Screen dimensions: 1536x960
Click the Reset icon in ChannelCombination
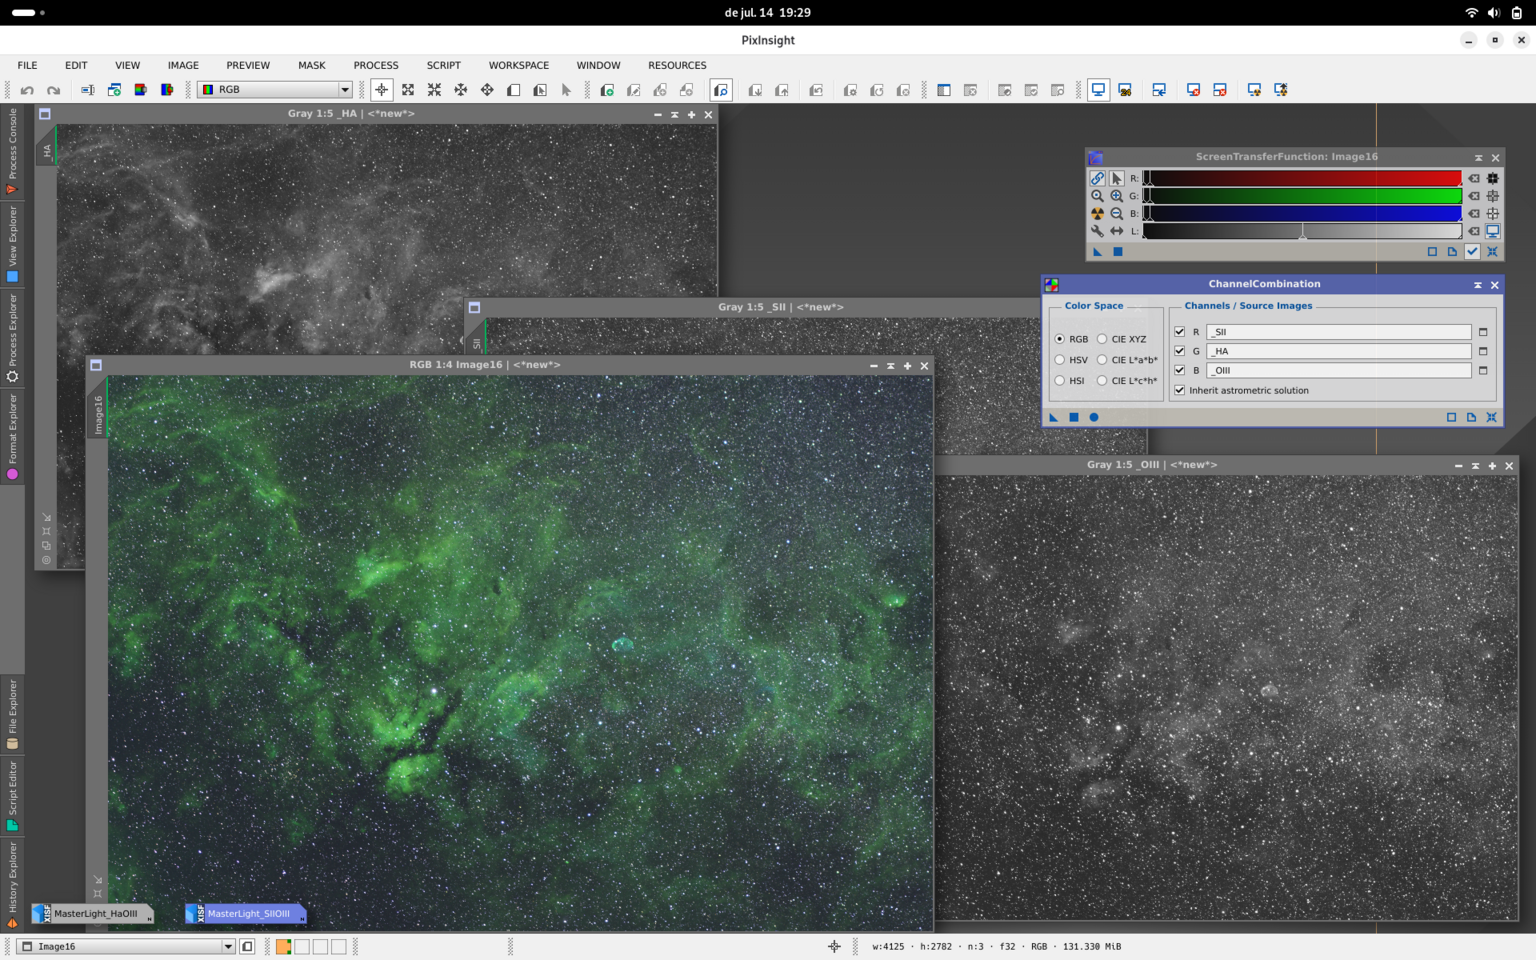click(x=1491, y=417)
